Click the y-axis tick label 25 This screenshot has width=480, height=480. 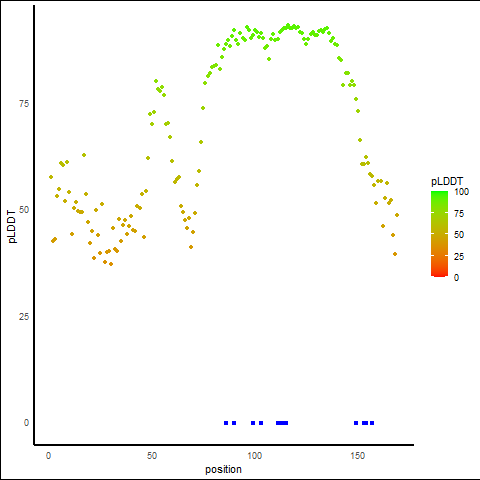click(24, 317)
